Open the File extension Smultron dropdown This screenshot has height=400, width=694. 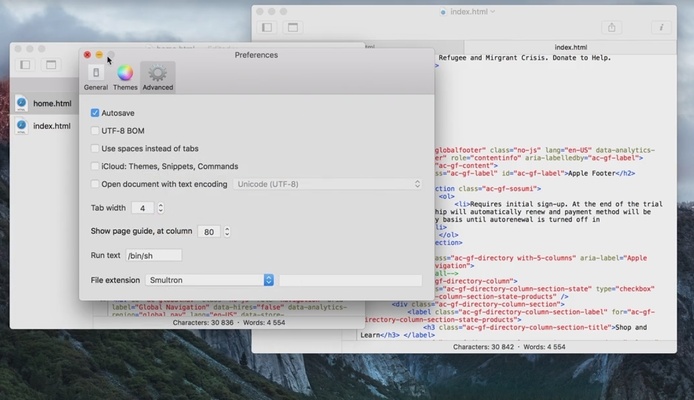click(209, 280)
